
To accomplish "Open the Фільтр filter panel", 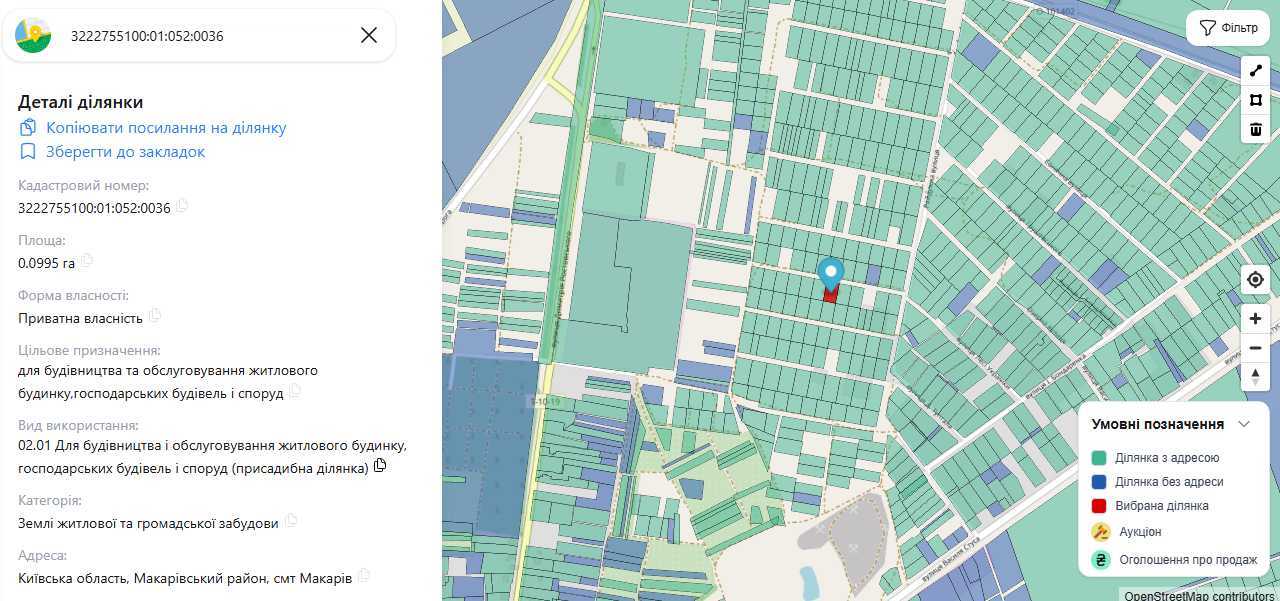I will (x=1228, y=28).
